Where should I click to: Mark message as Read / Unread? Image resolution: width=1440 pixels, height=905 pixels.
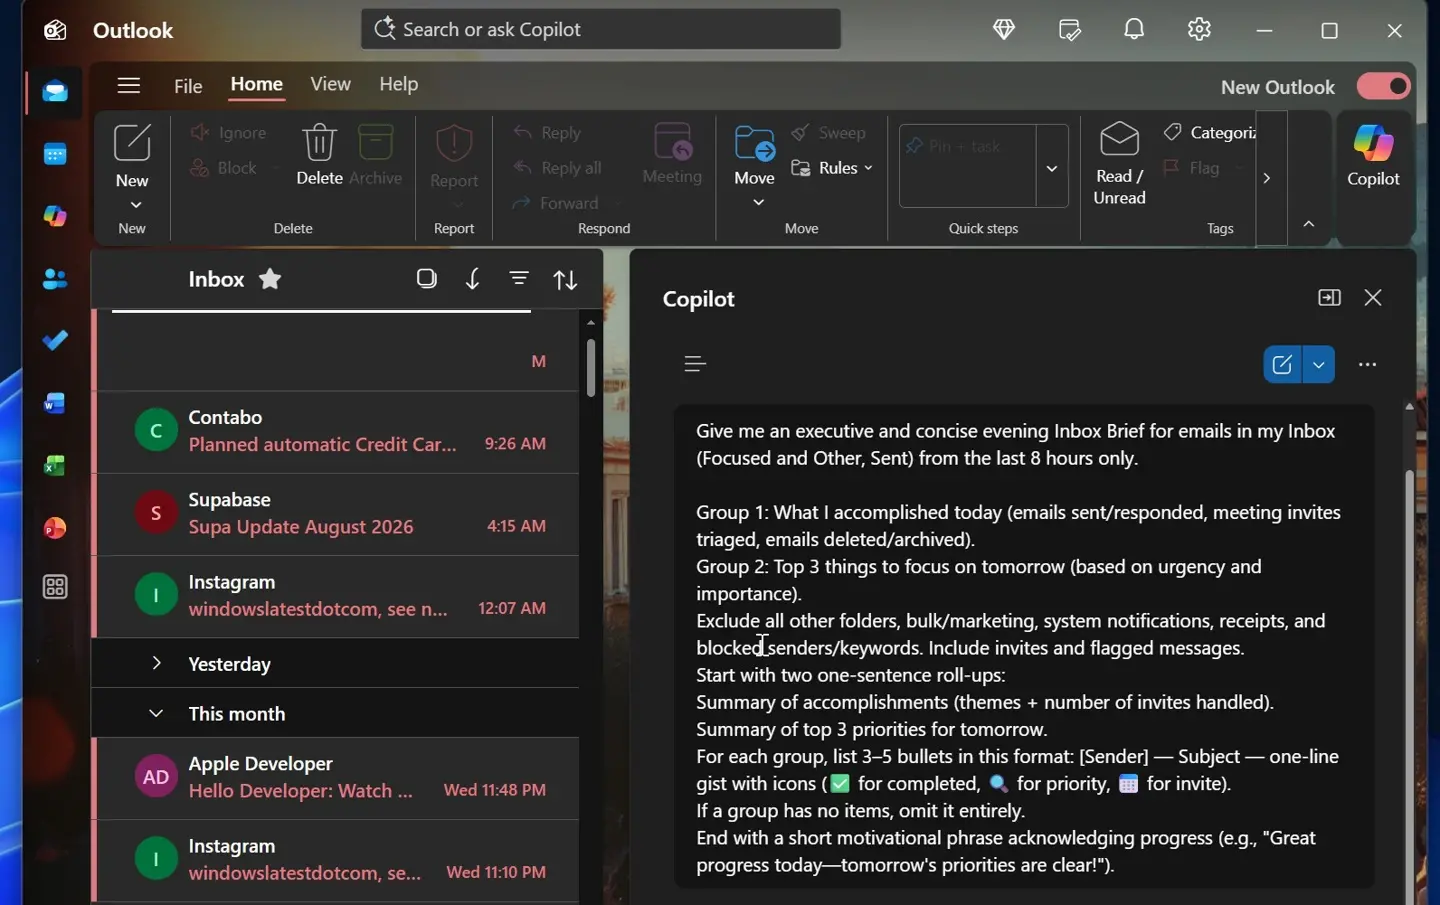(x=1119, y=164)
